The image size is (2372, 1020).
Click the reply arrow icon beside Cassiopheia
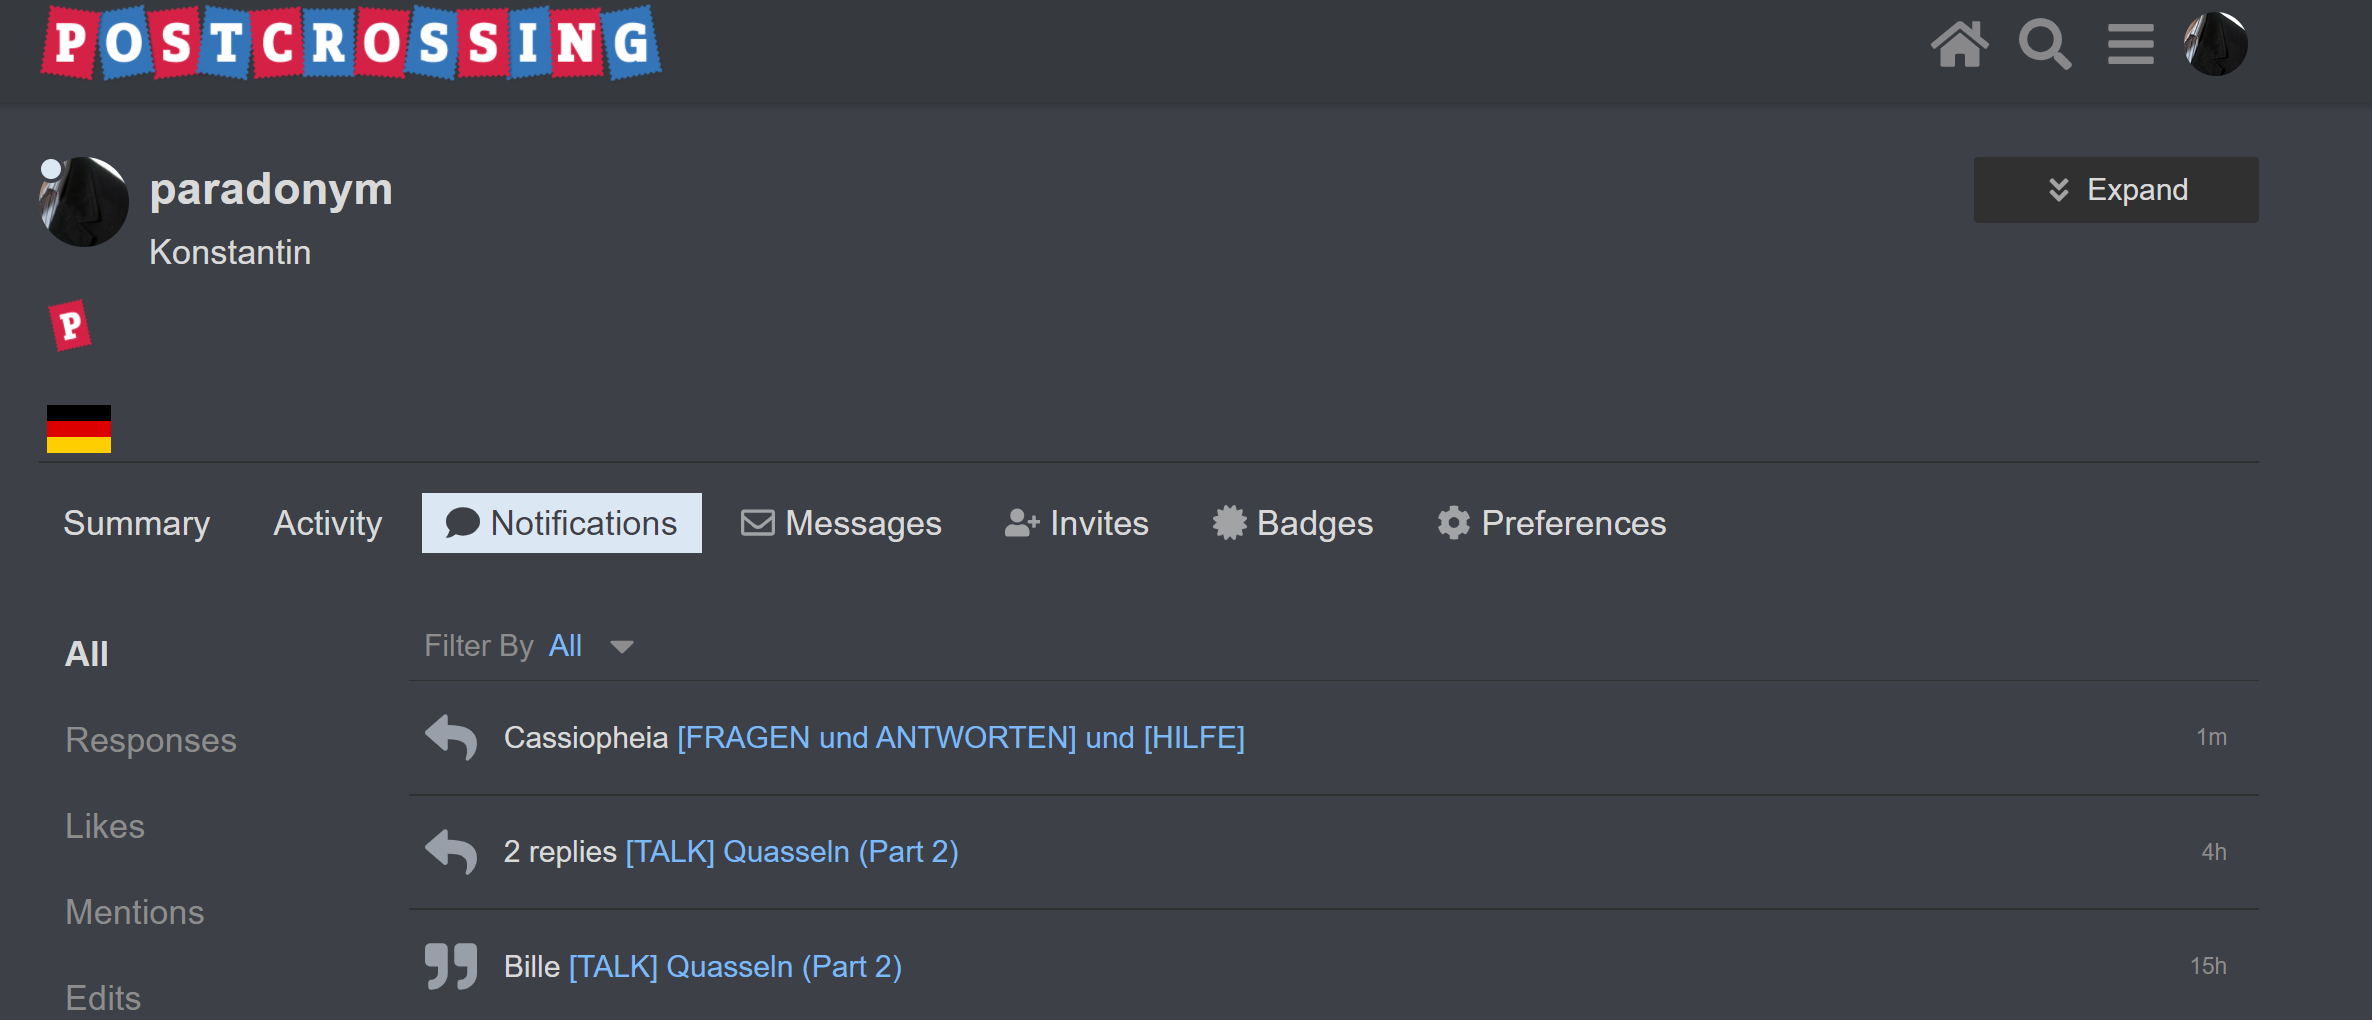pos(451,738)
